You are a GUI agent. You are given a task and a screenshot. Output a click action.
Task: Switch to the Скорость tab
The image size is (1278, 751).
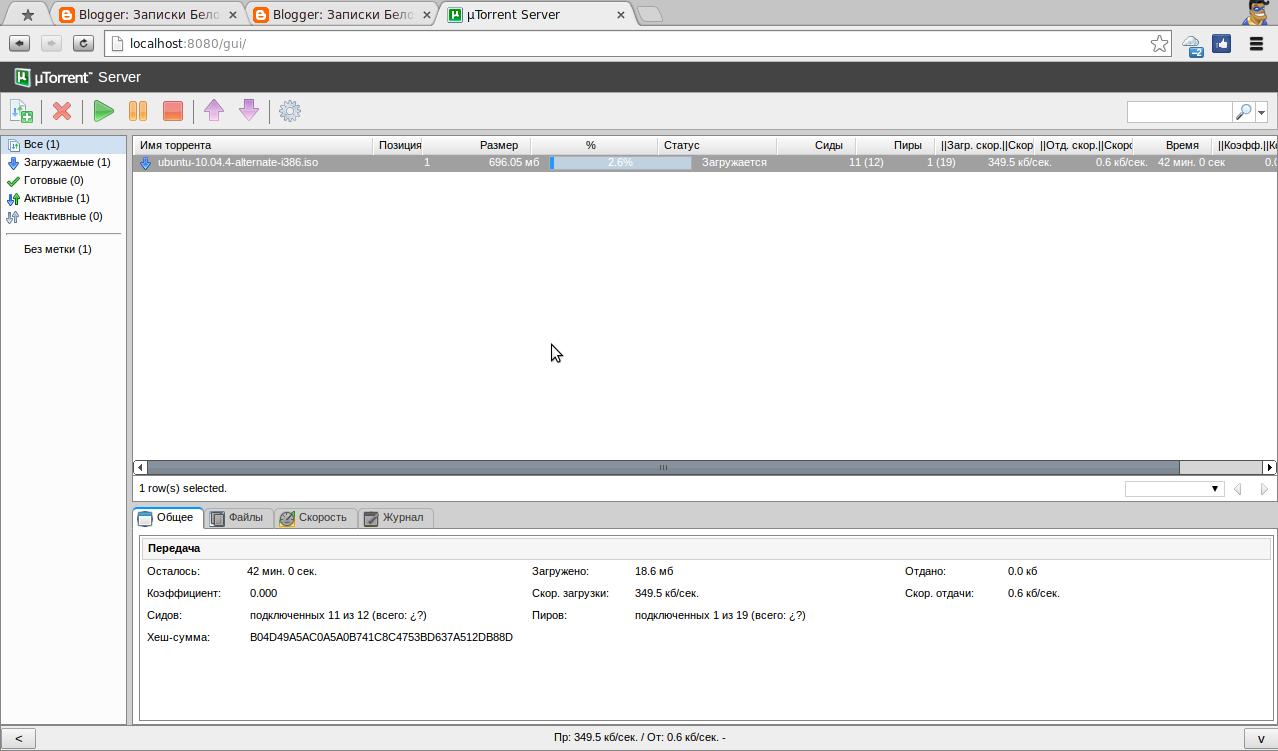click(x=316, y=518)
